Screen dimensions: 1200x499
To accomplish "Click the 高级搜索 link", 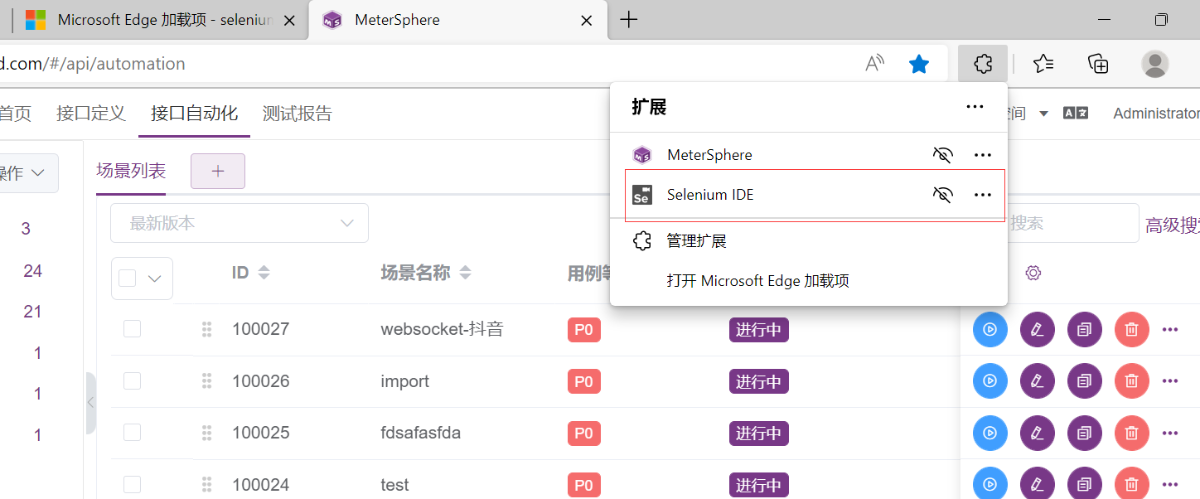I will click(x=1172, y=226).
